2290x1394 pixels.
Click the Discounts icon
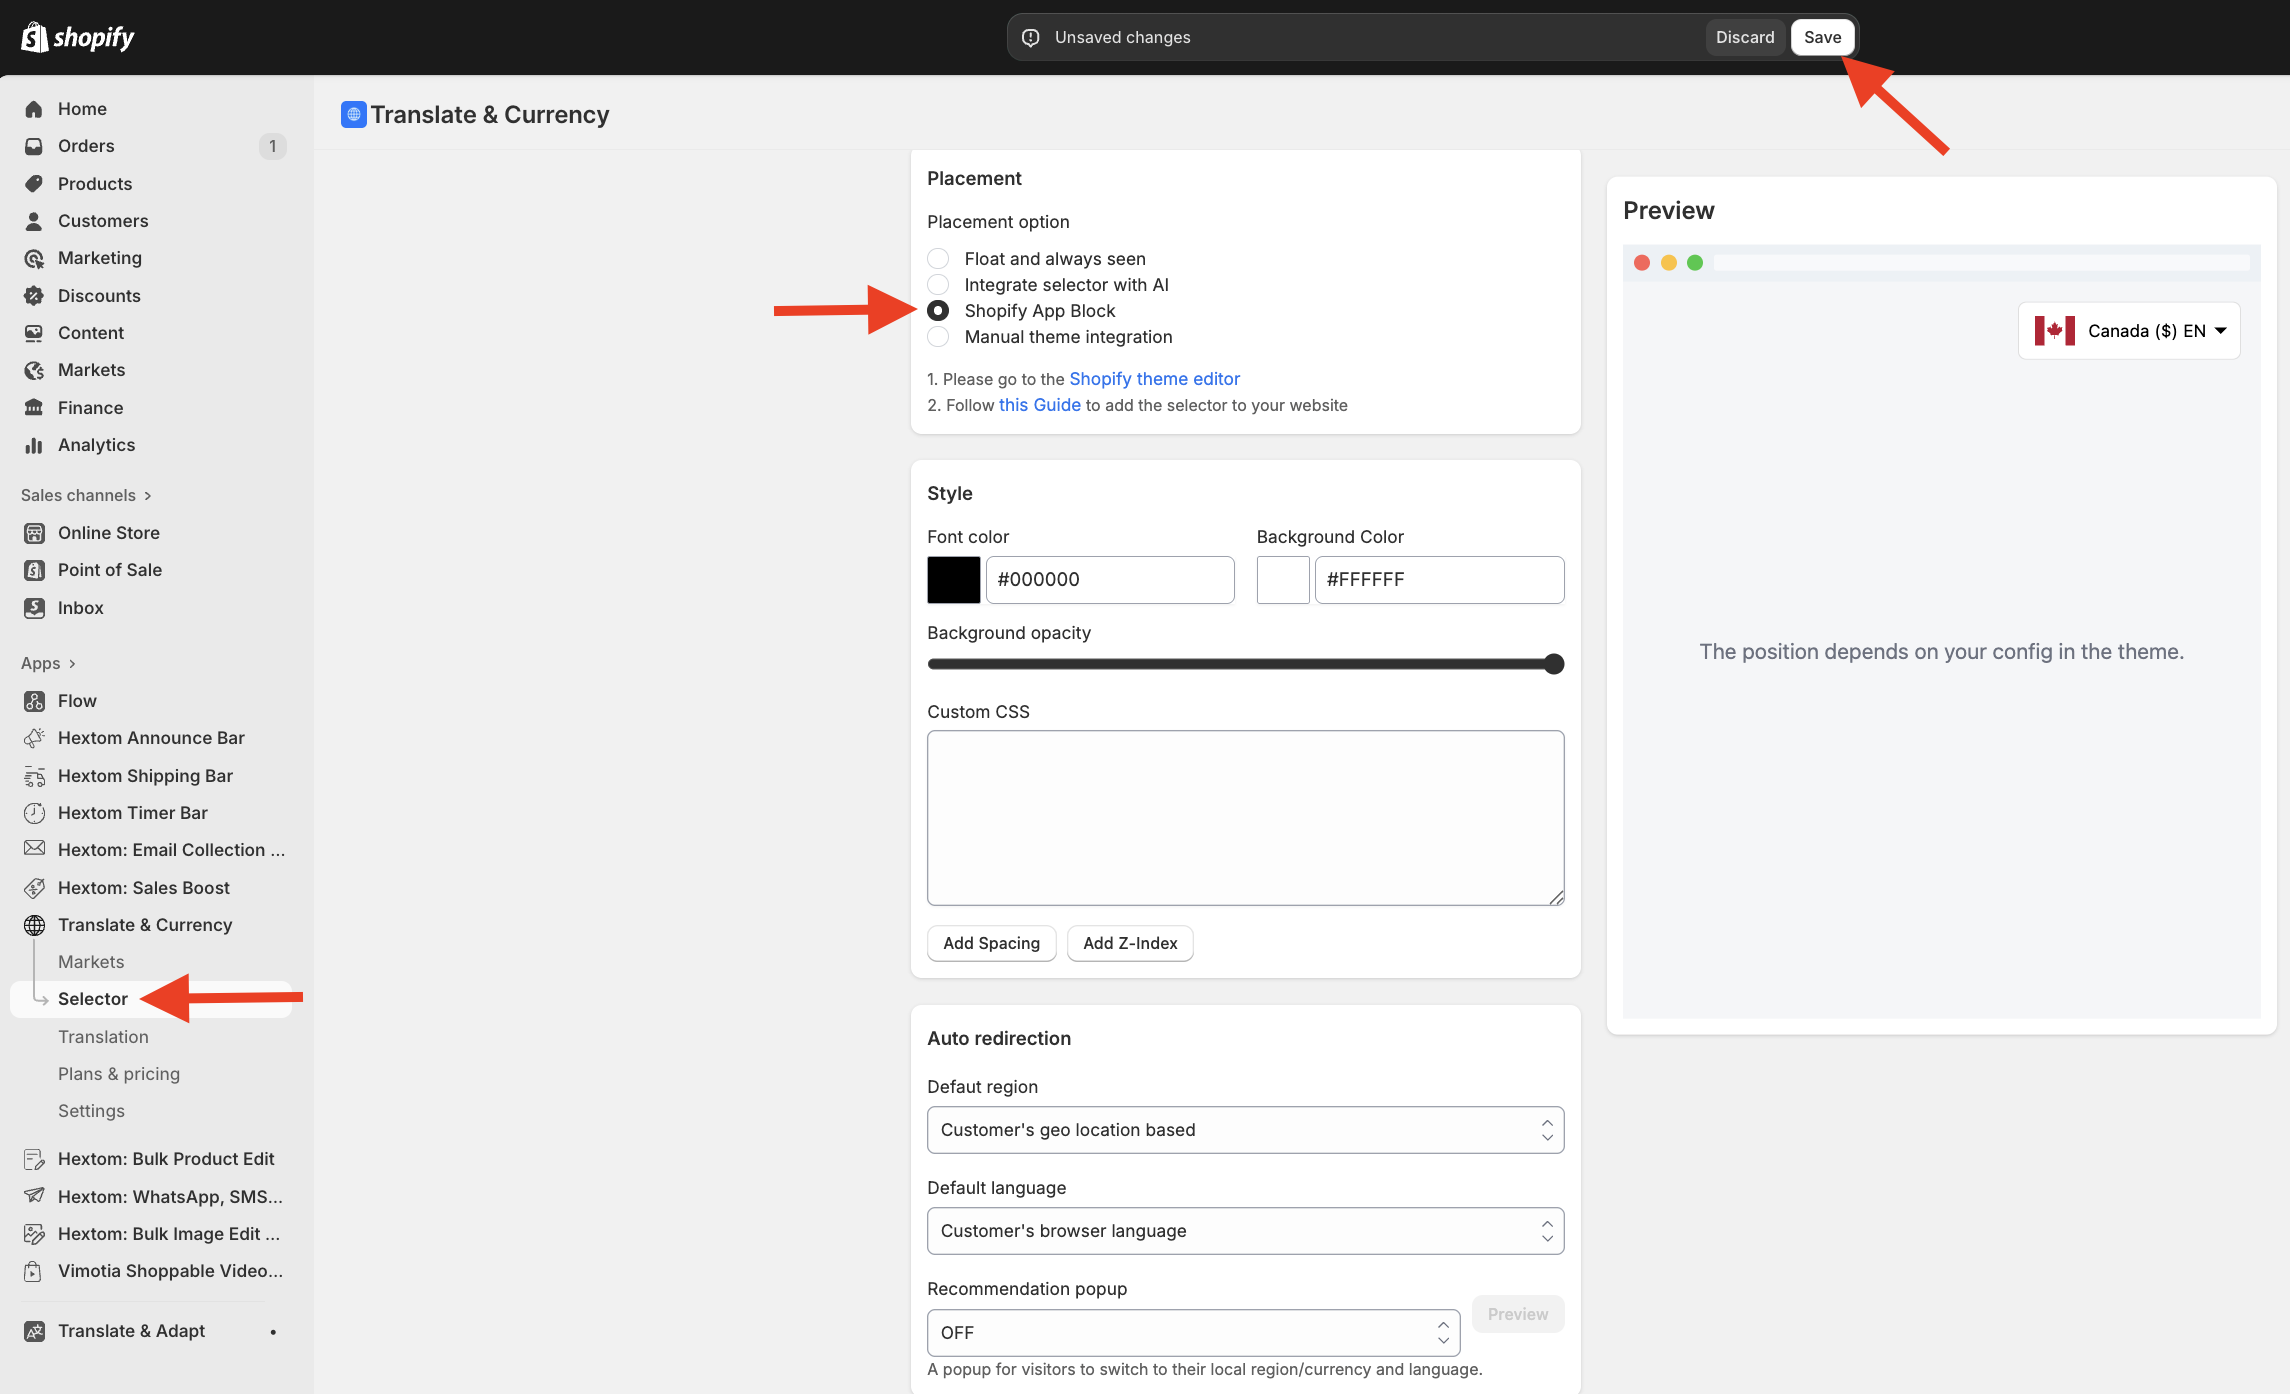tap(34, 296)
